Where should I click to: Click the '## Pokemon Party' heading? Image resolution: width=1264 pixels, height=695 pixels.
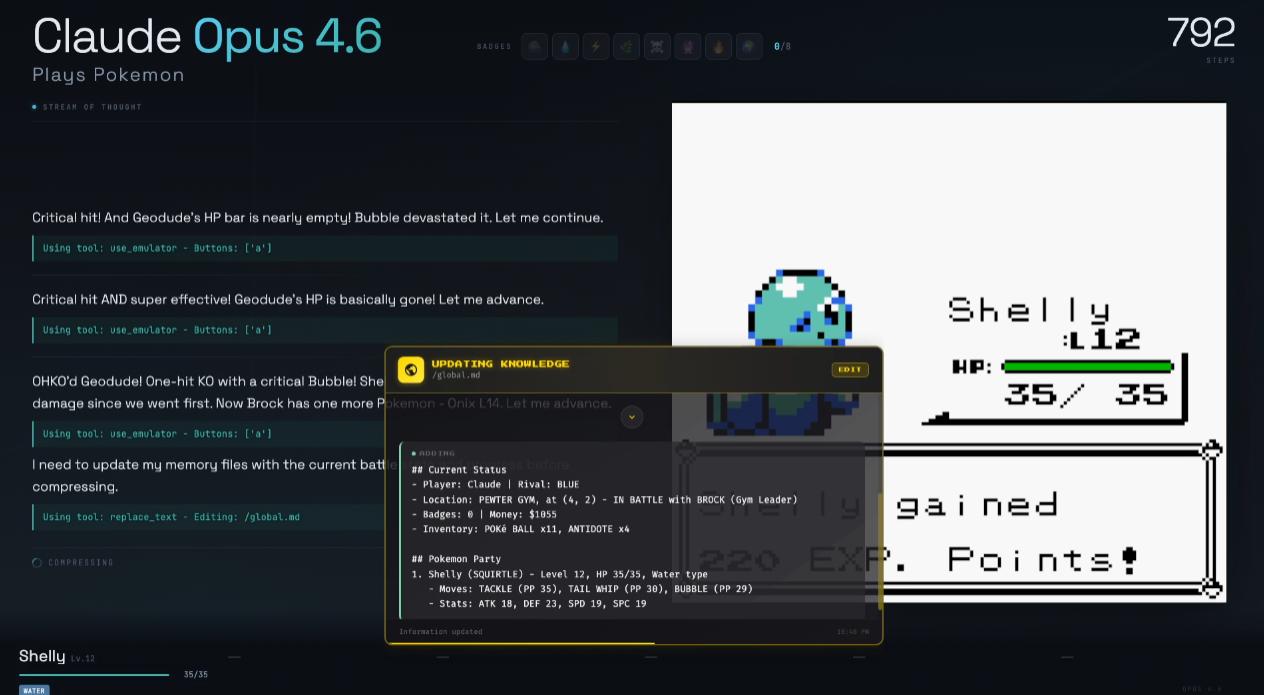pyautogui.click(x=456, y=559)
